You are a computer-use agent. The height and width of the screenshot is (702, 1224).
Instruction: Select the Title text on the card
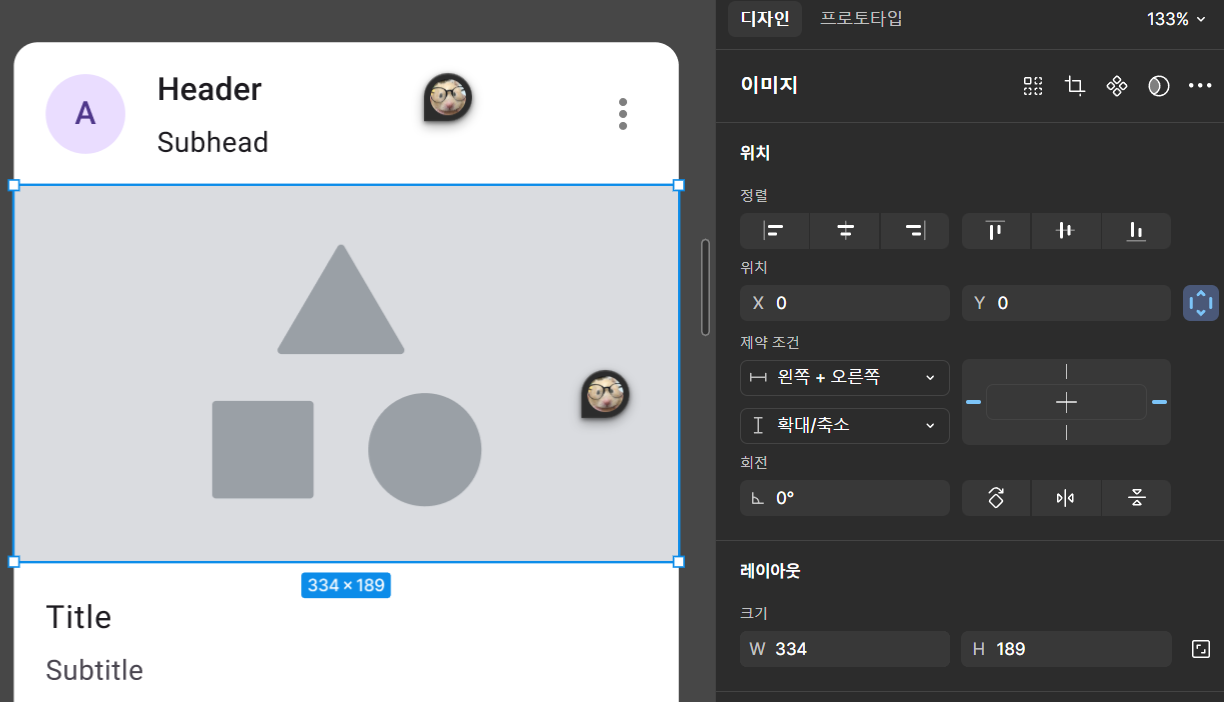(79, 617)
